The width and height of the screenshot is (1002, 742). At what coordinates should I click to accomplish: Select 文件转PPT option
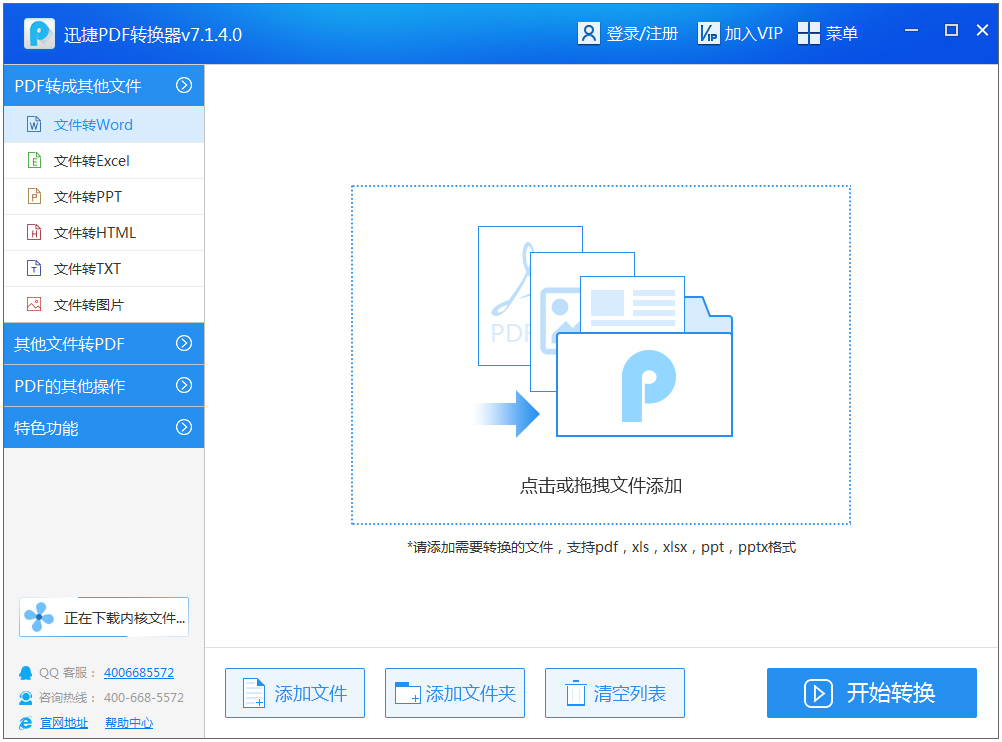pos(104,196)
